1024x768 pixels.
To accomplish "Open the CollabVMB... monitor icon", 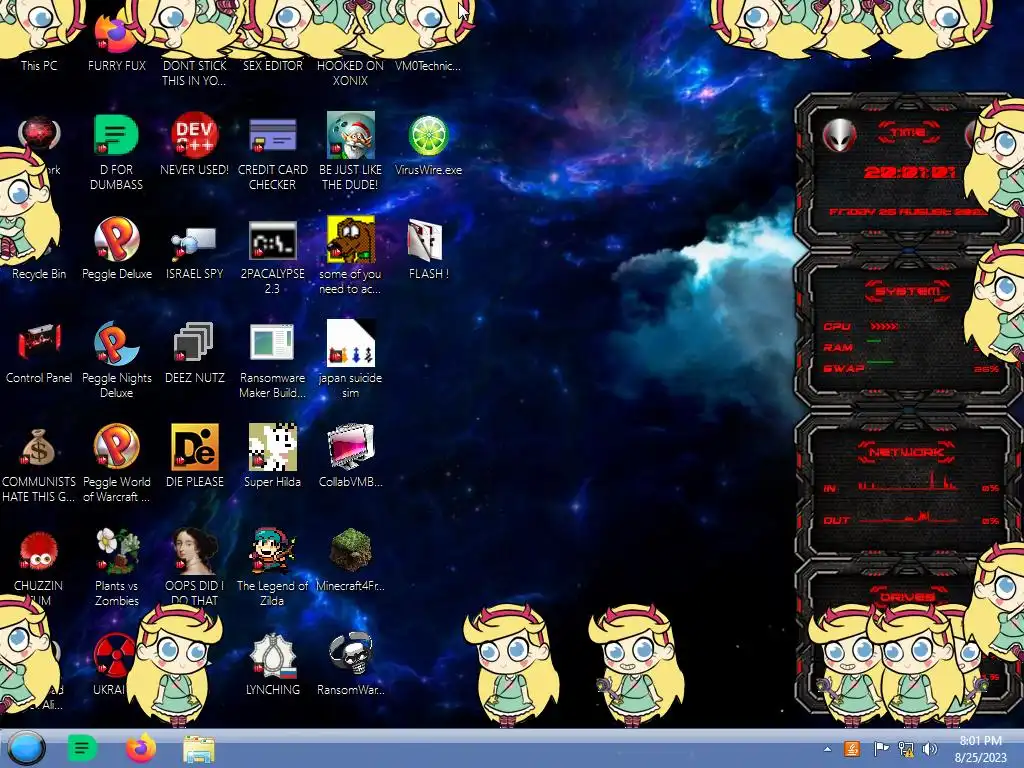I will click(x=350, y=447).
